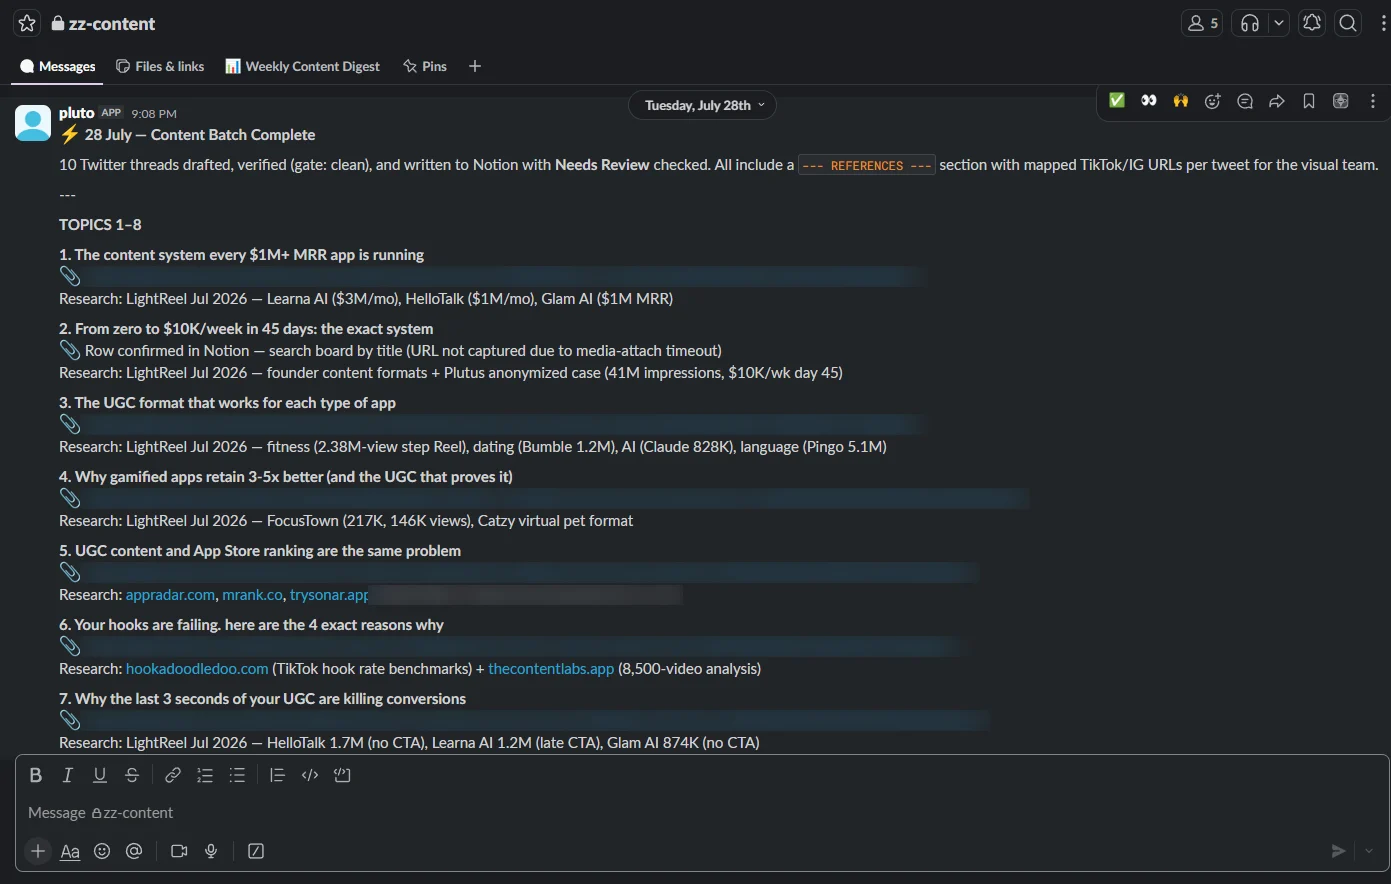This screenshot has width=1391, height=884.
Task: Toggle strikethrough formatting
Action: point(132,775)
